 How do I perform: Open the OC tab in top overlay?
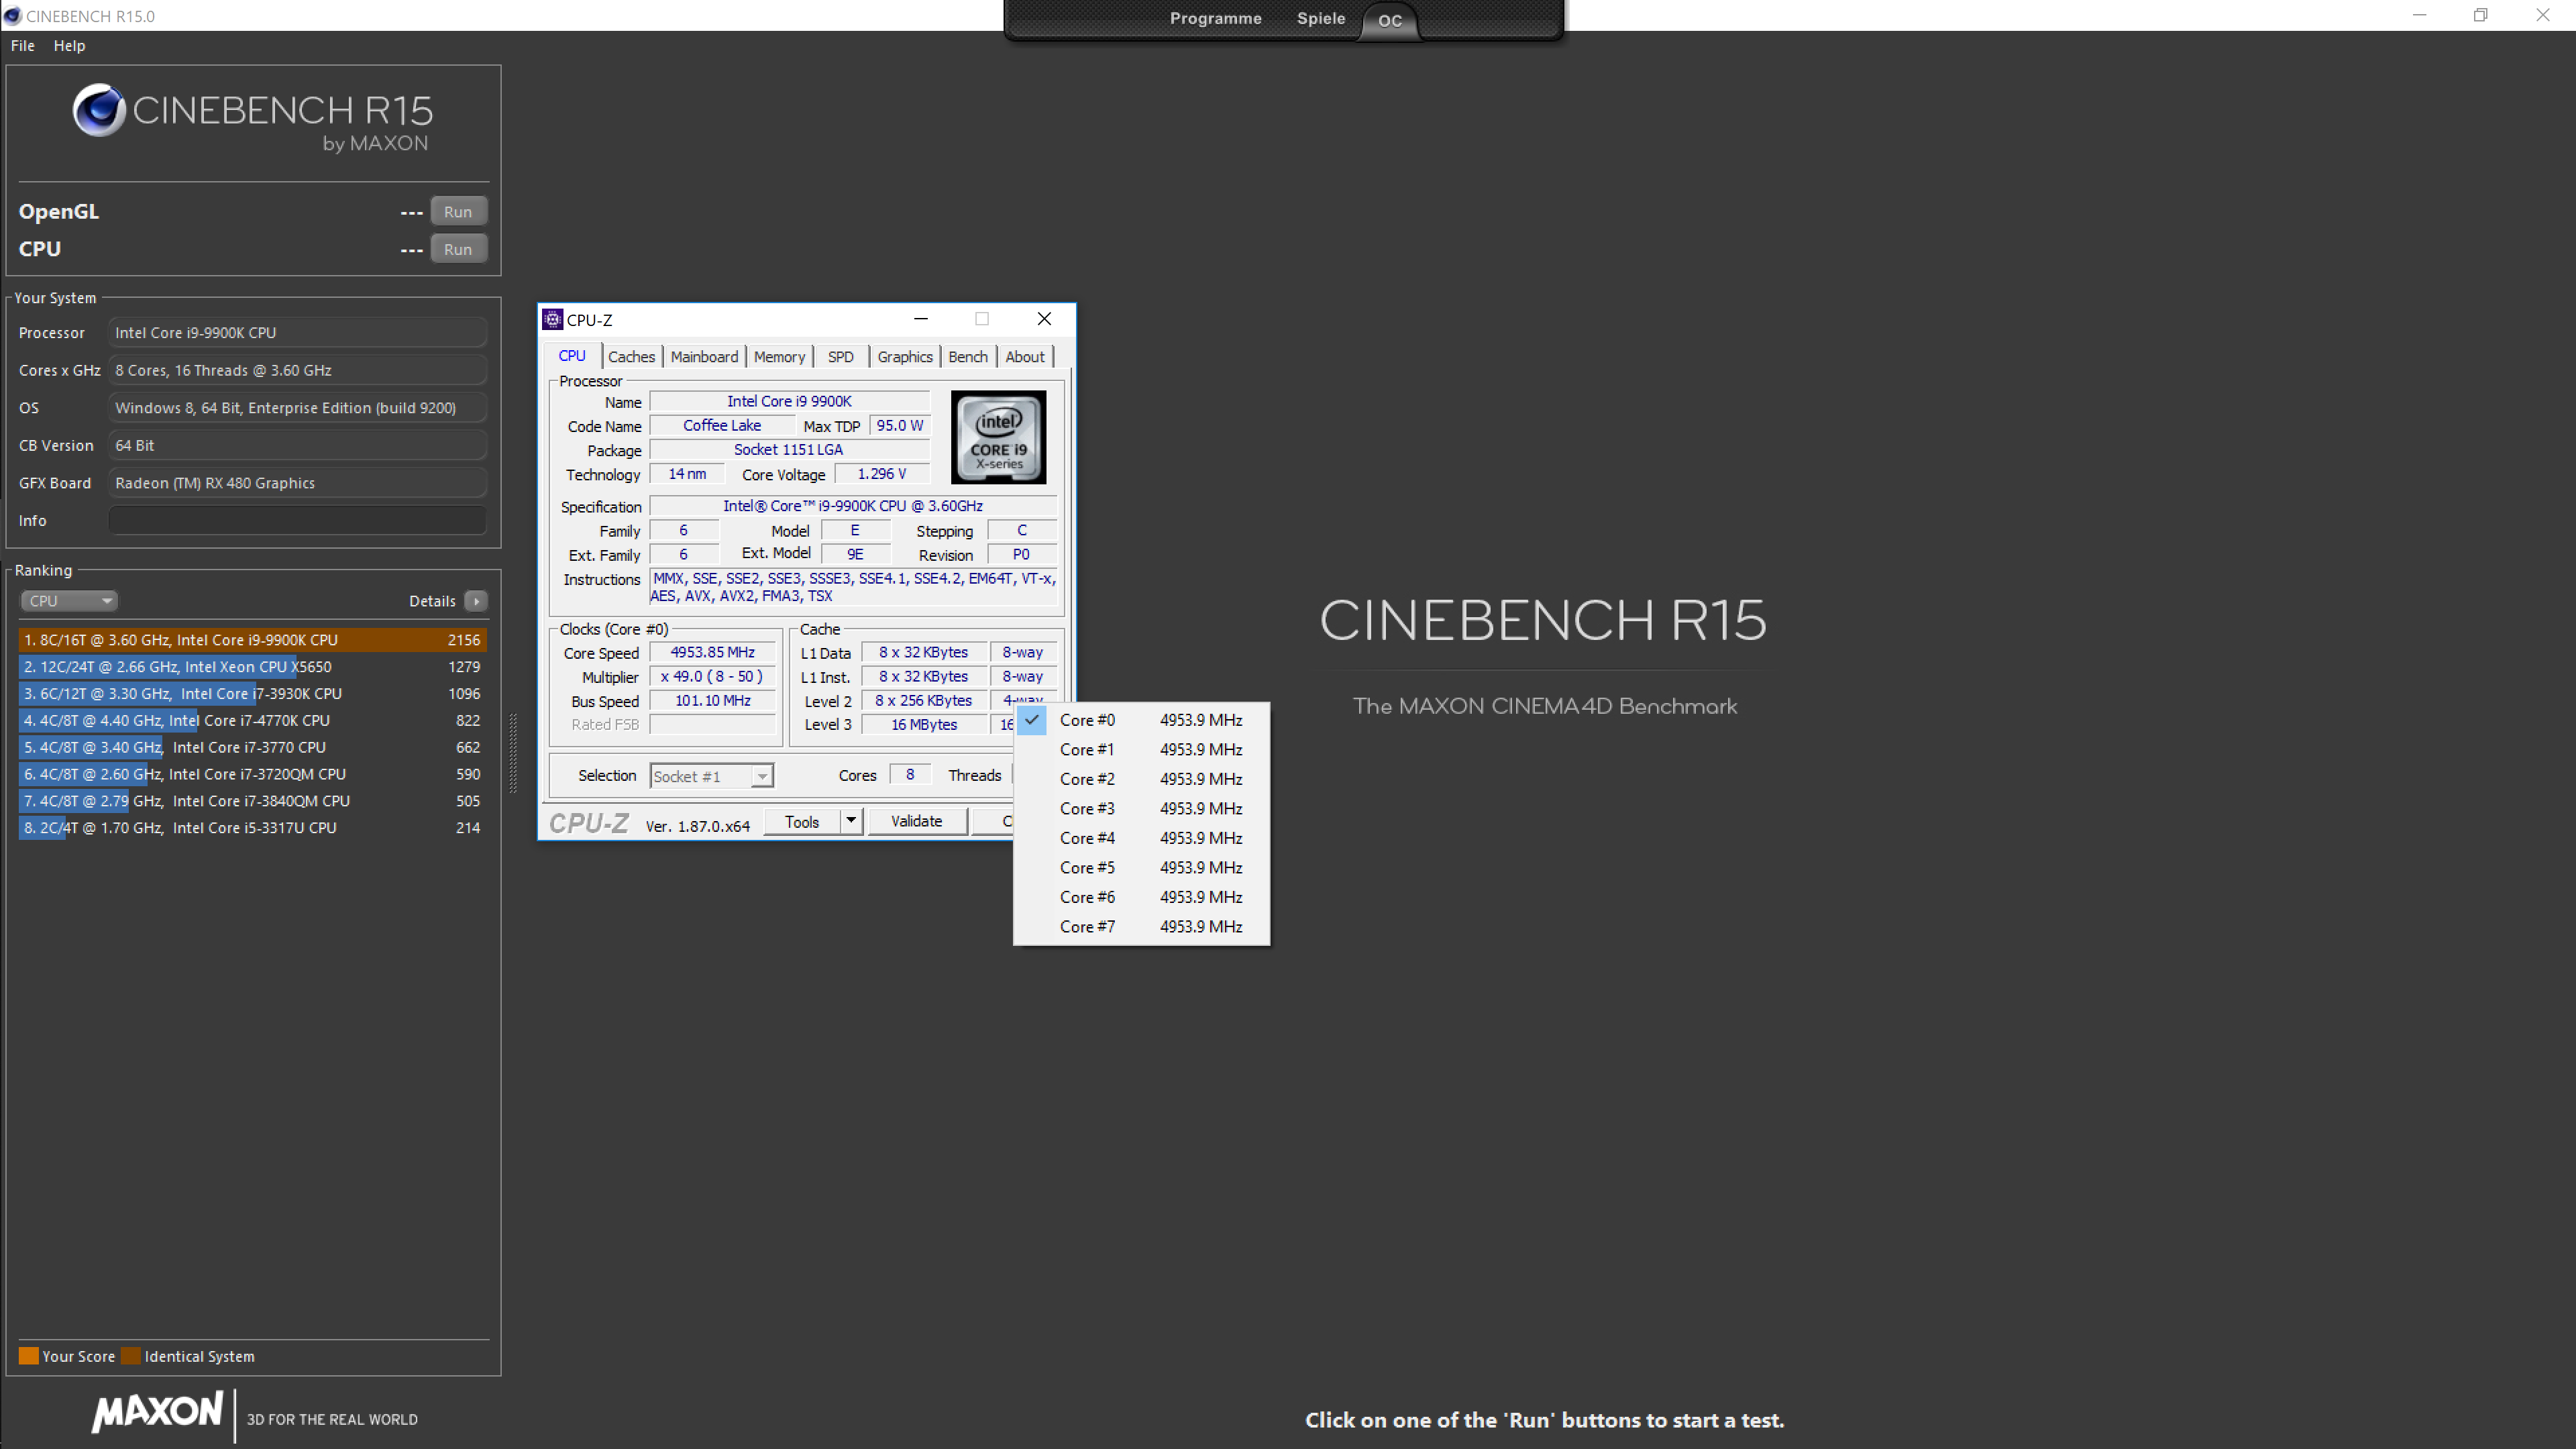pos(1390,20)
